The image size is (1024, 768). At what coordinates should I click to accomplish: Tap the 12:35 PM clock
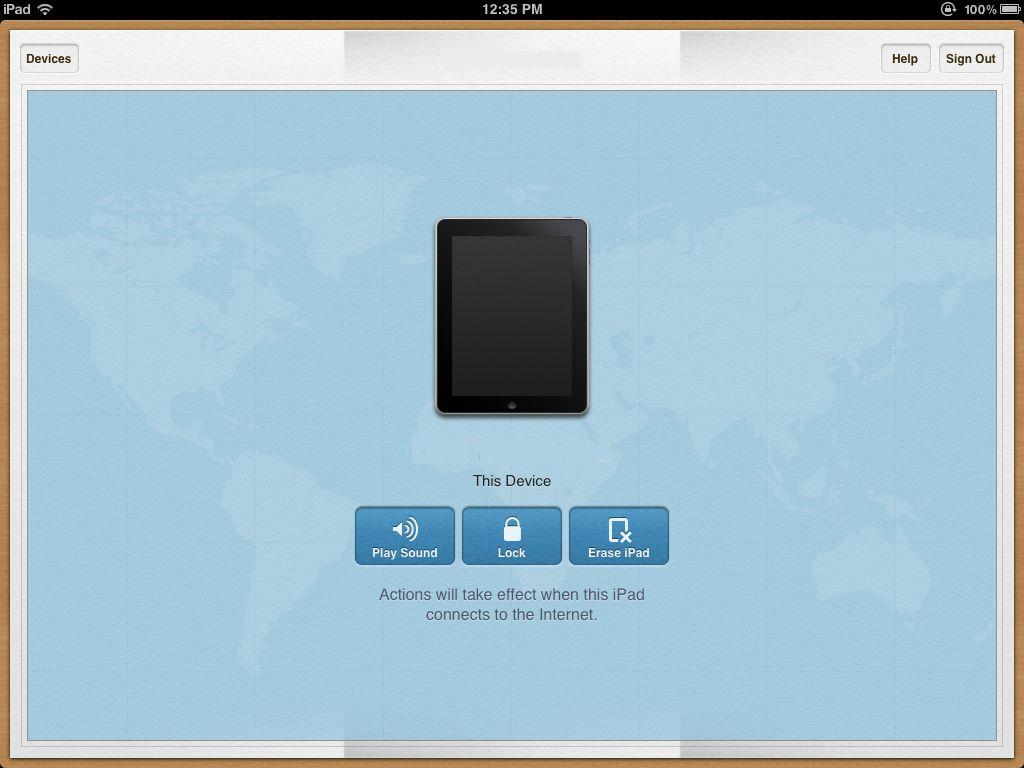(512, 9)
